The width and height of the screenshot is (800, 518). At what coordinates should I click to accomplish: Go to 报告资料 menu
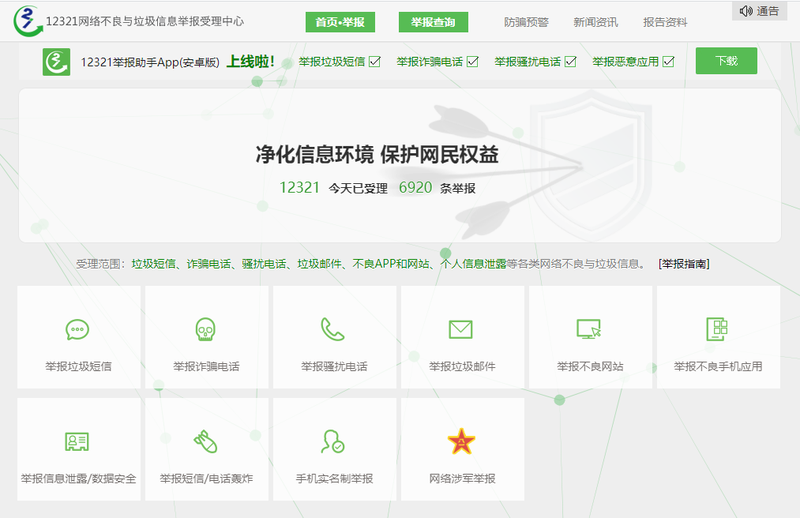click(x=665, y=22)
